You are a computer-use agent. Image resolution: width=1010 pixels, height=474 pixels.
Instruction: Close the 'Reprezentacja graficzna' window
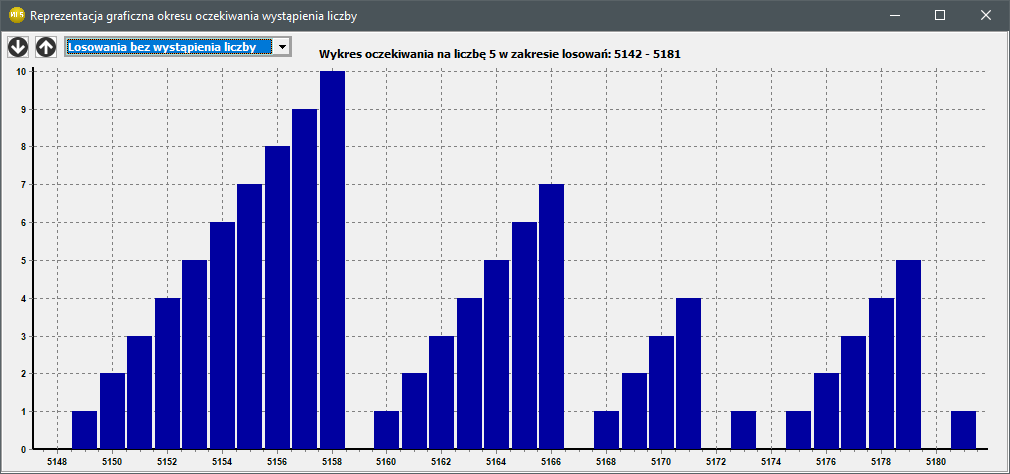tap(986, 15)
